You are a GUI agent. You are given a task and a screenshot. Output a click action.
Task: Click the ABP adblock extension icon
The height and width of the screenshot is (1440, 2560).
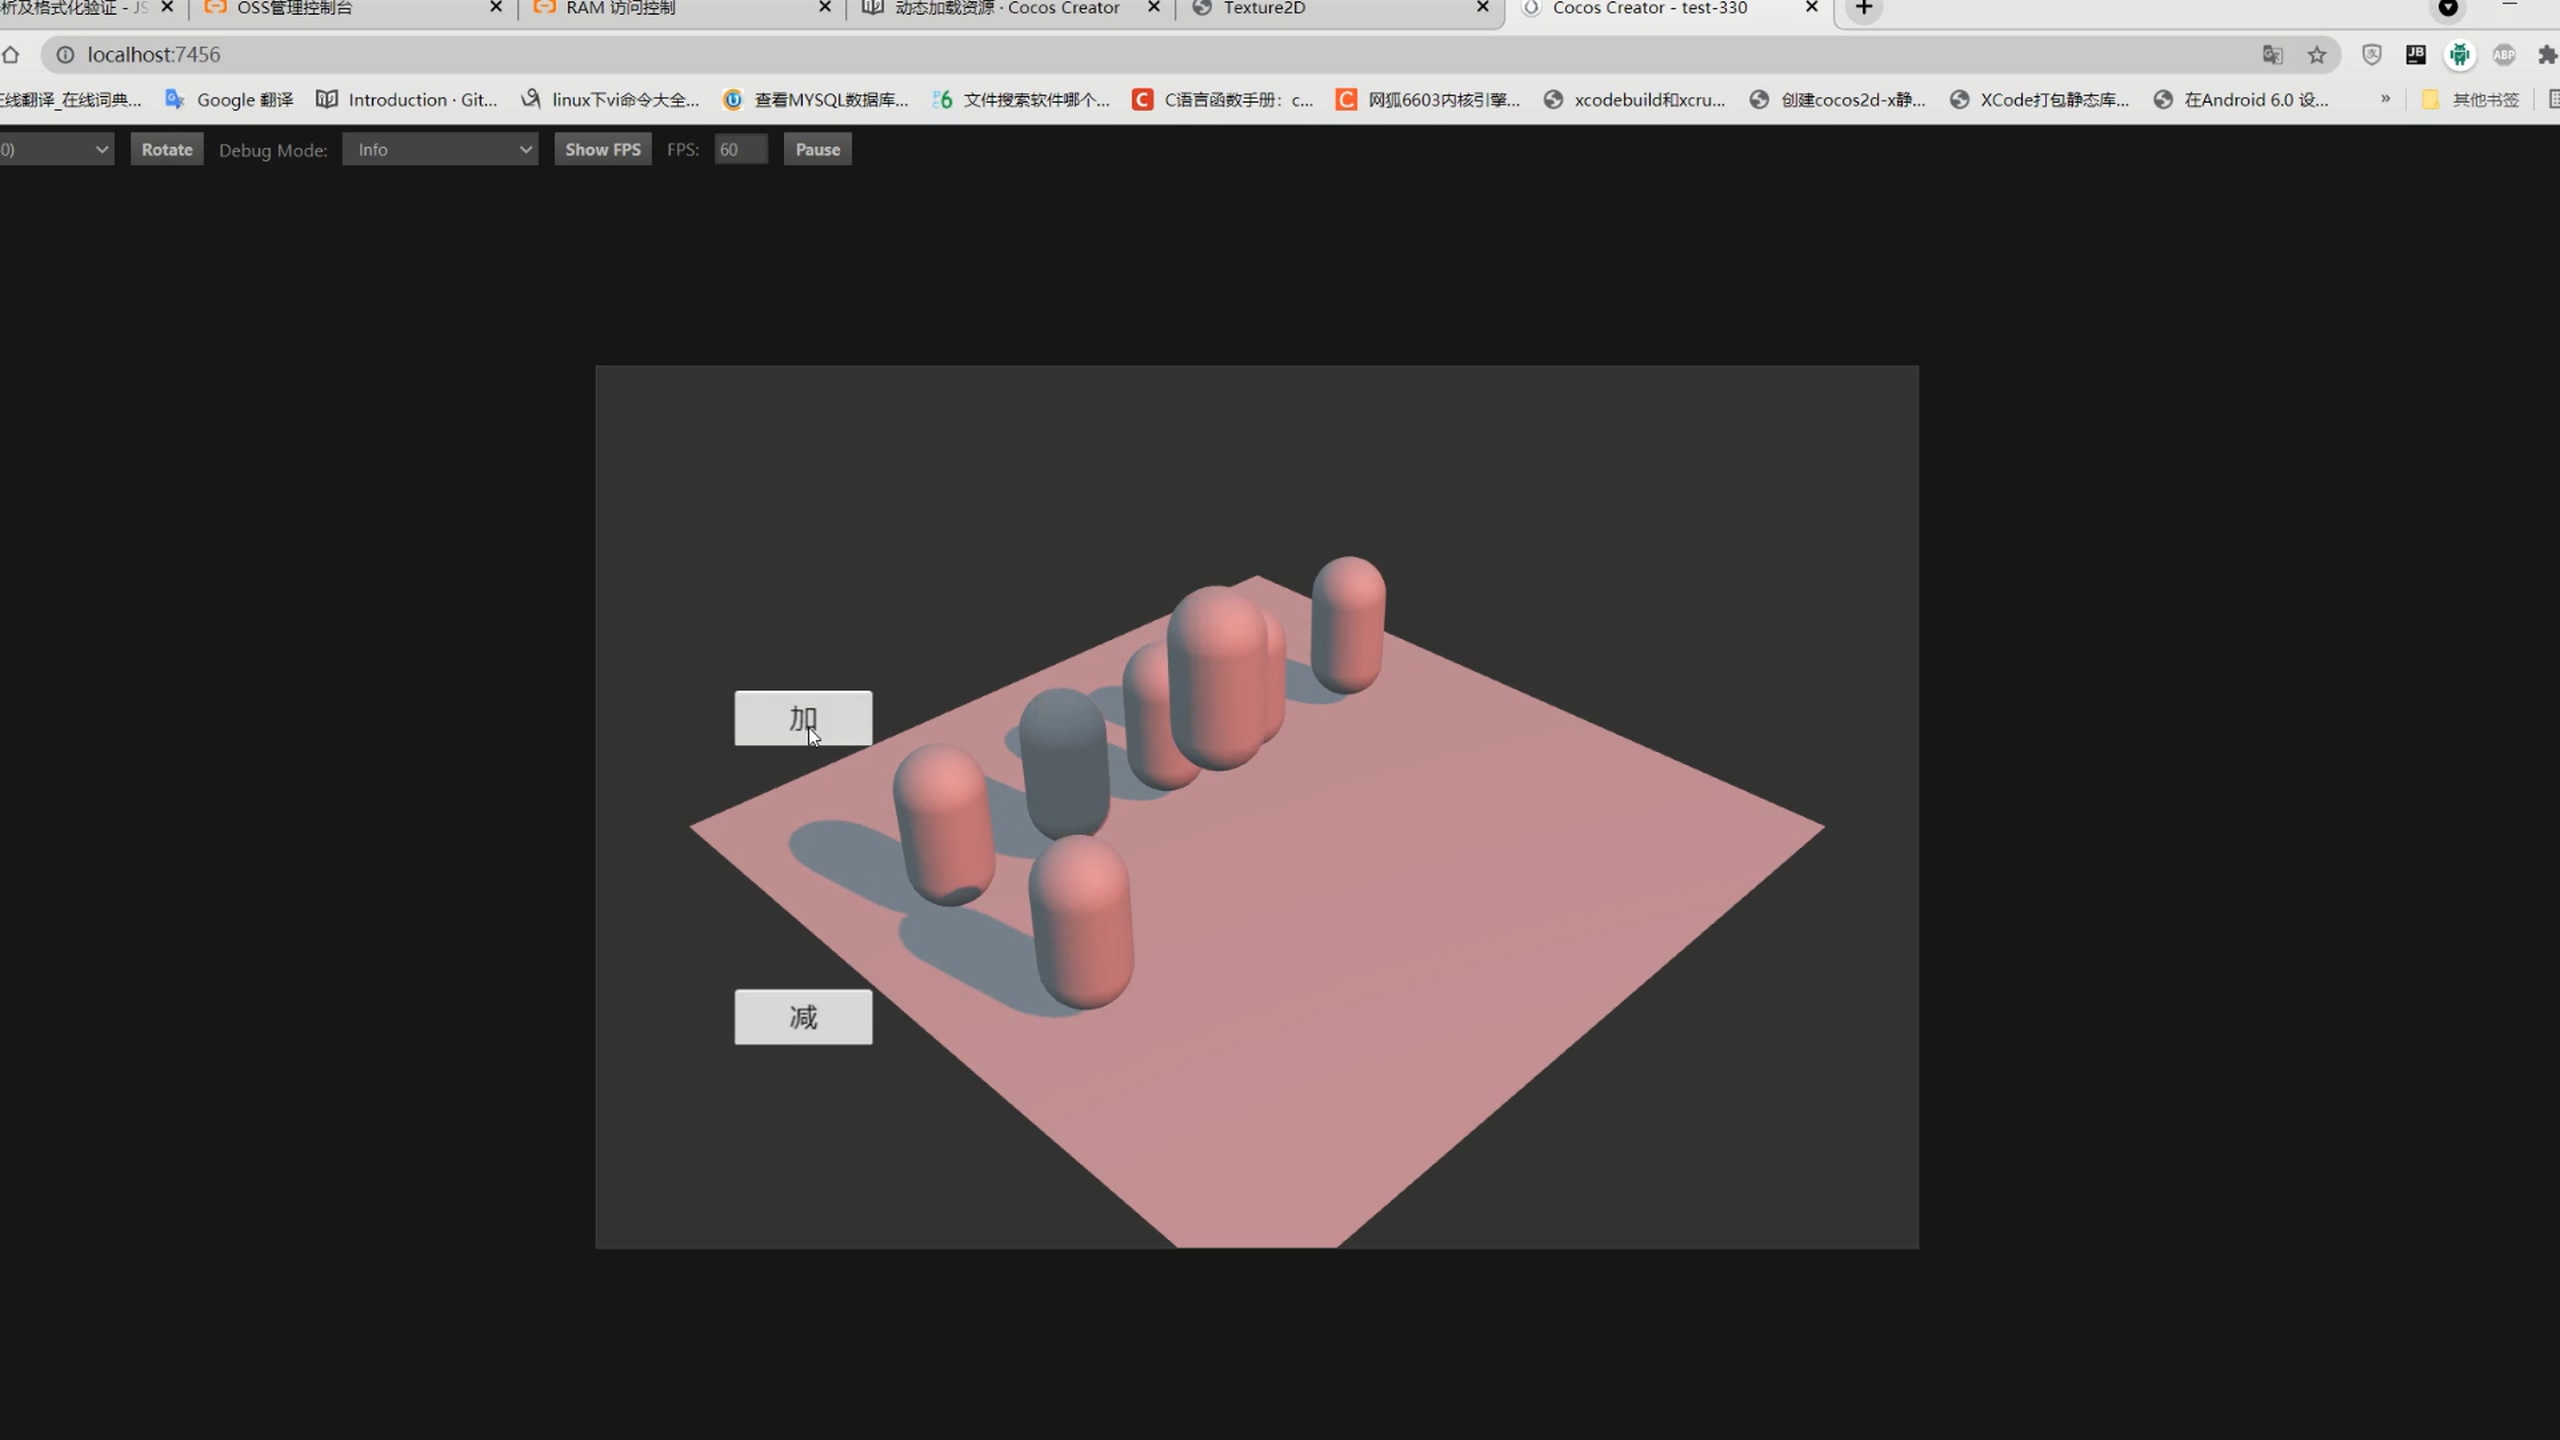2503,55
